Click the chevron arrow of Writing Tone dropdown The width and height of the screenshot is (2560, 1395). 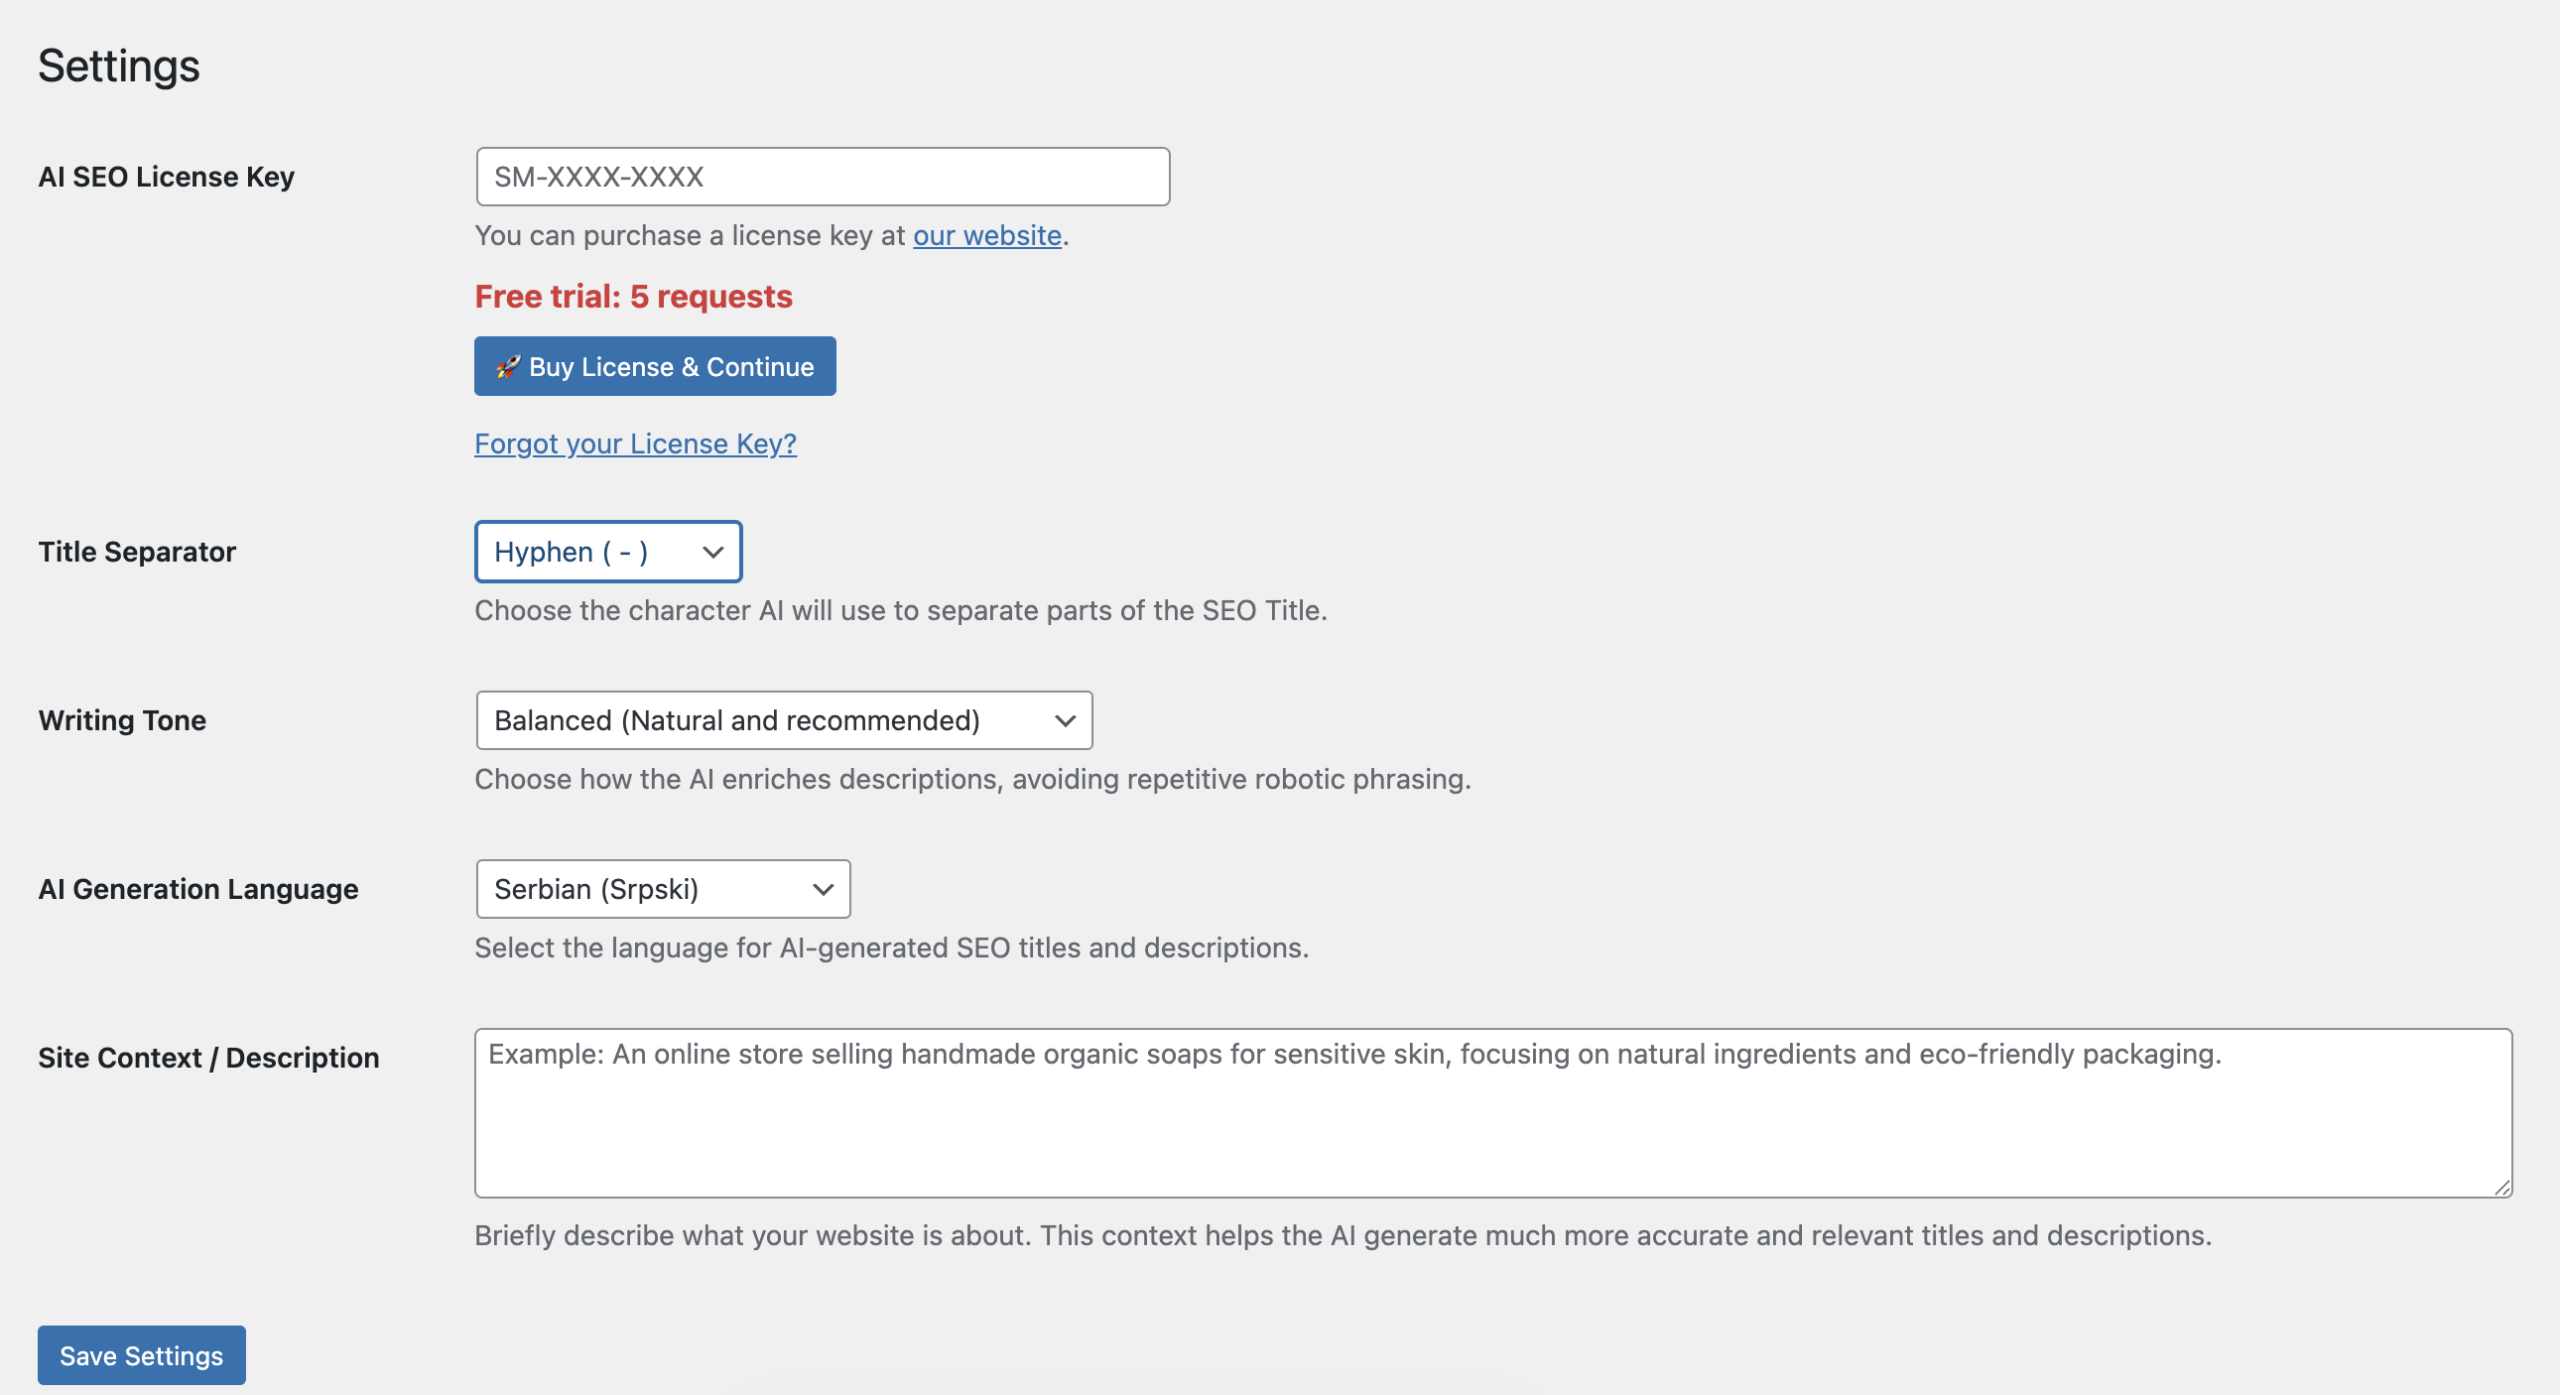point(1064,721)
